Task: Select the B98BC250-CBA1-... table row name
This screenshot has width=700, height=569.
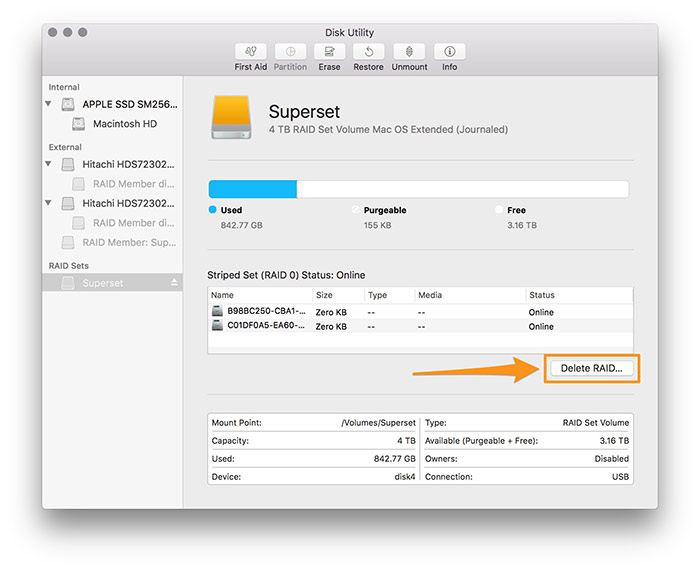Action: pos(267,311)
